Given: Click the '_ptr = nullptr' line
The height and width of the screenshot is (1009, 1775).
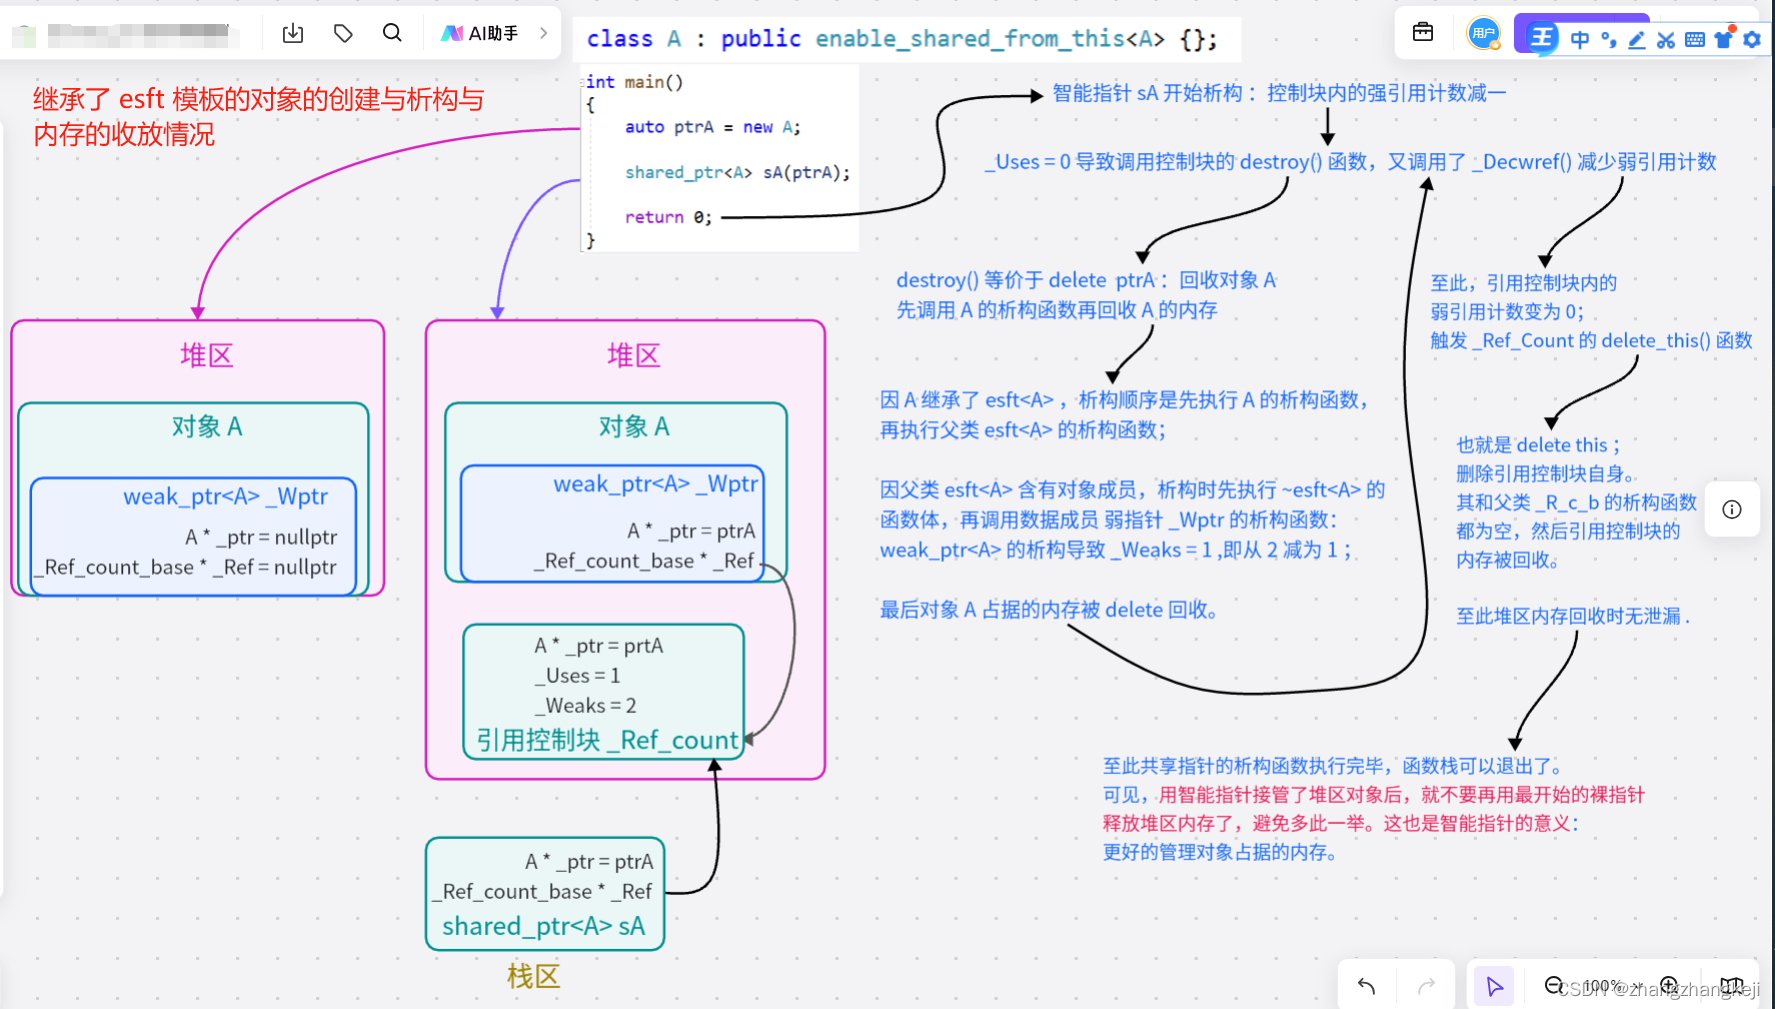Looking at the screenshot, I should tap(261, 537).
